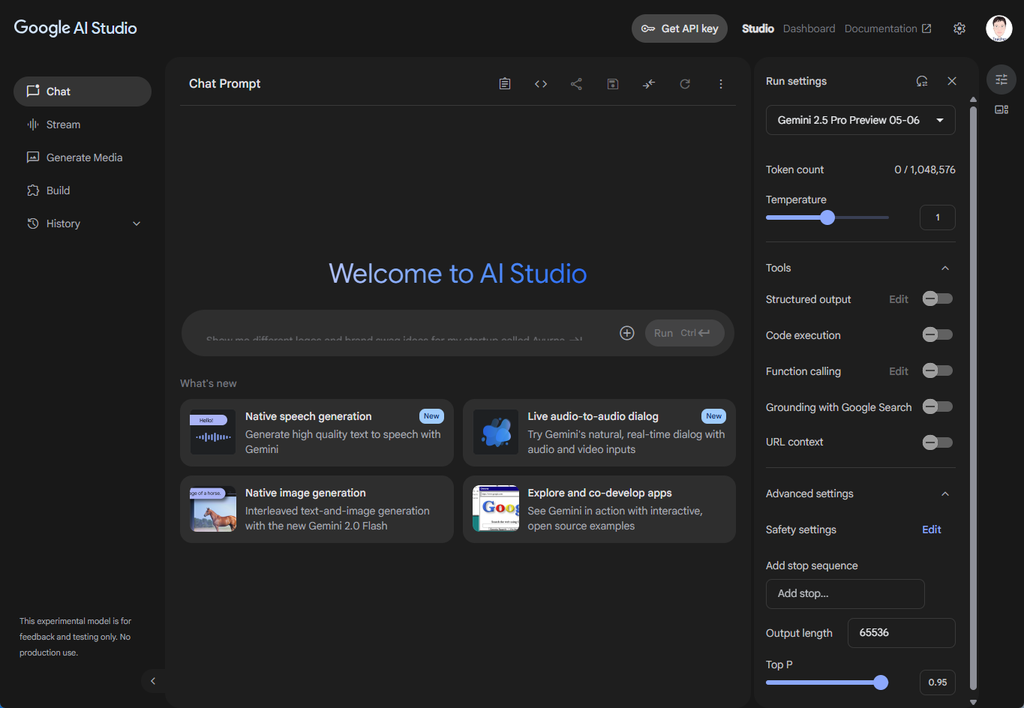Open the Native image generation card
1024x708 pixels.
pos(317,509)
